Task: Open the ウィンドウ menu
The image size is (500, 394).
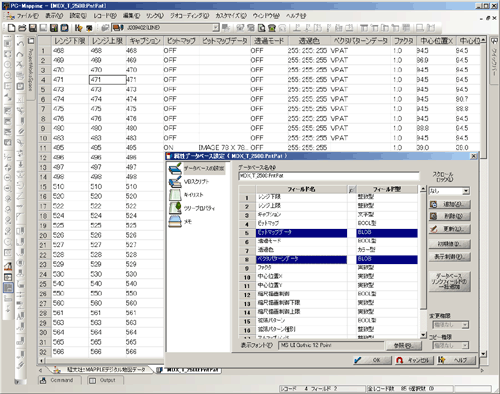Action: pyautogui.click(x=266, y=16)
